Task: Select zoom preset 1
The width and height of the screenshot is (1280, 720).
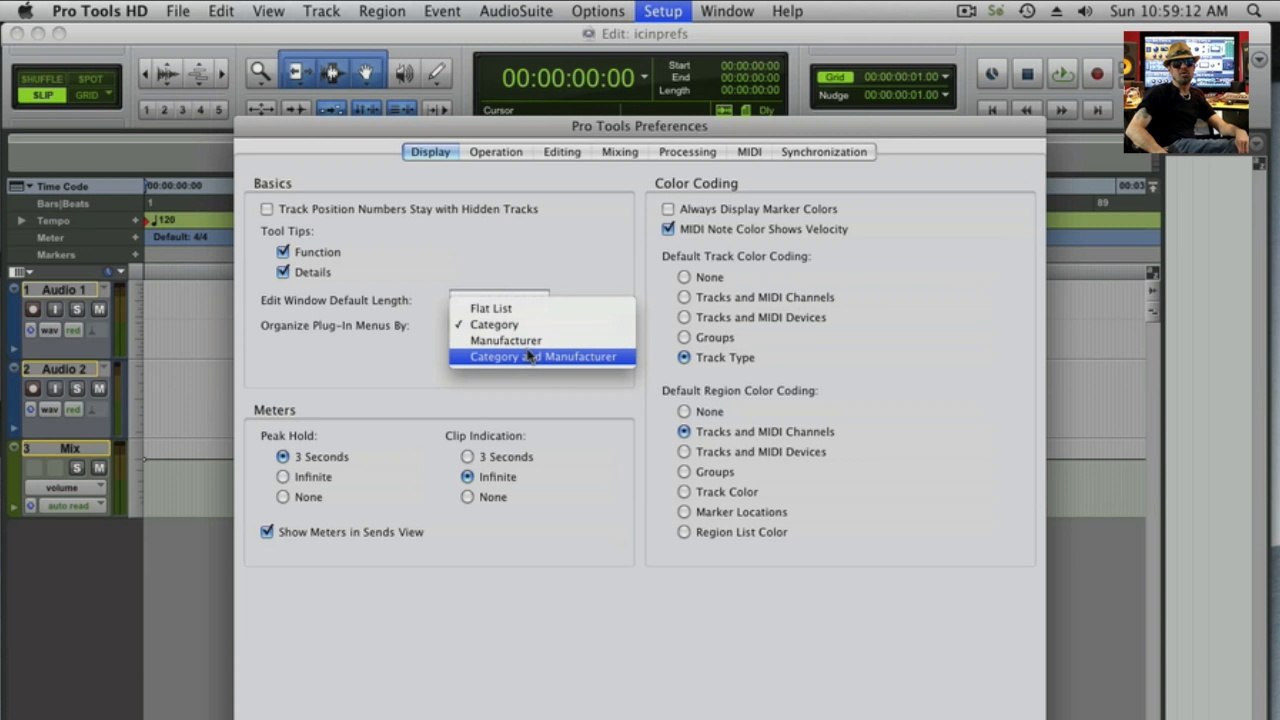Action: point(147,110)
